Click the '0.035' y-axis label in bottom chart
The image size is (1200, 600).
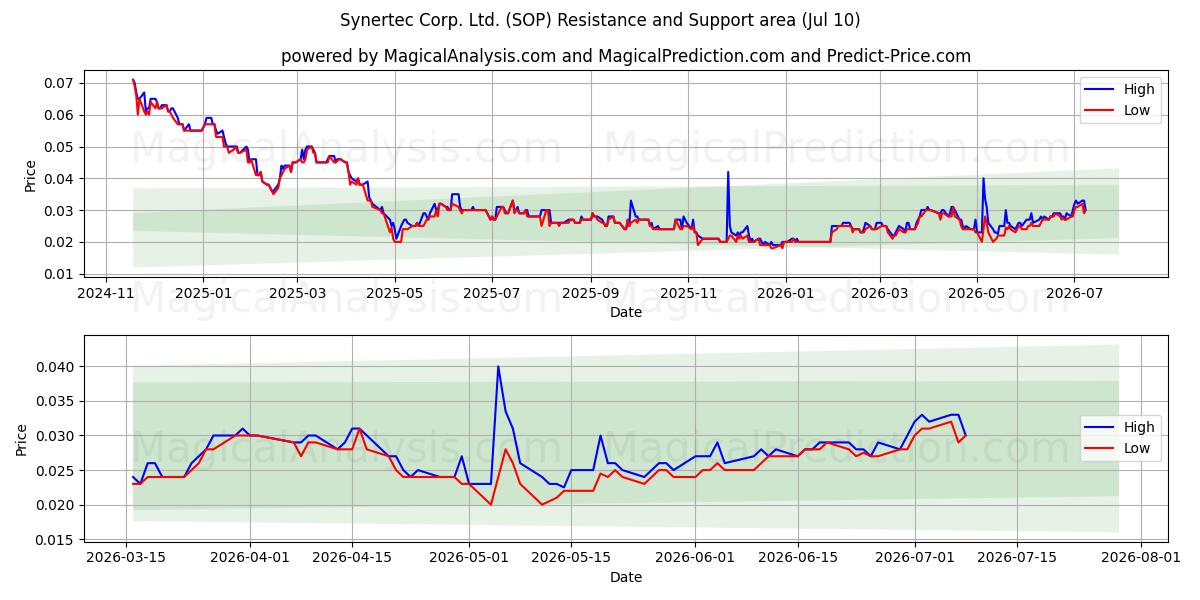coord(57,401)
